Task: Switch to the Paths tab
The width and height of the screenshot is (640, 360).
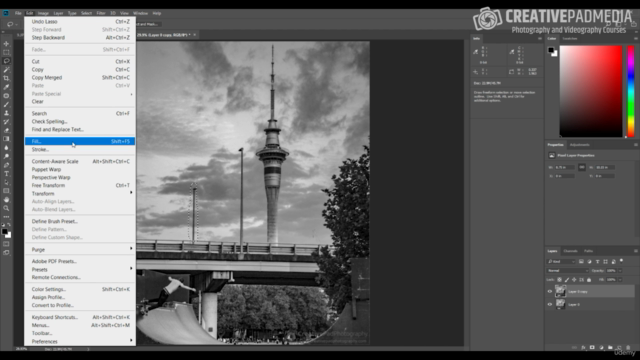Action: pos(588,251)
